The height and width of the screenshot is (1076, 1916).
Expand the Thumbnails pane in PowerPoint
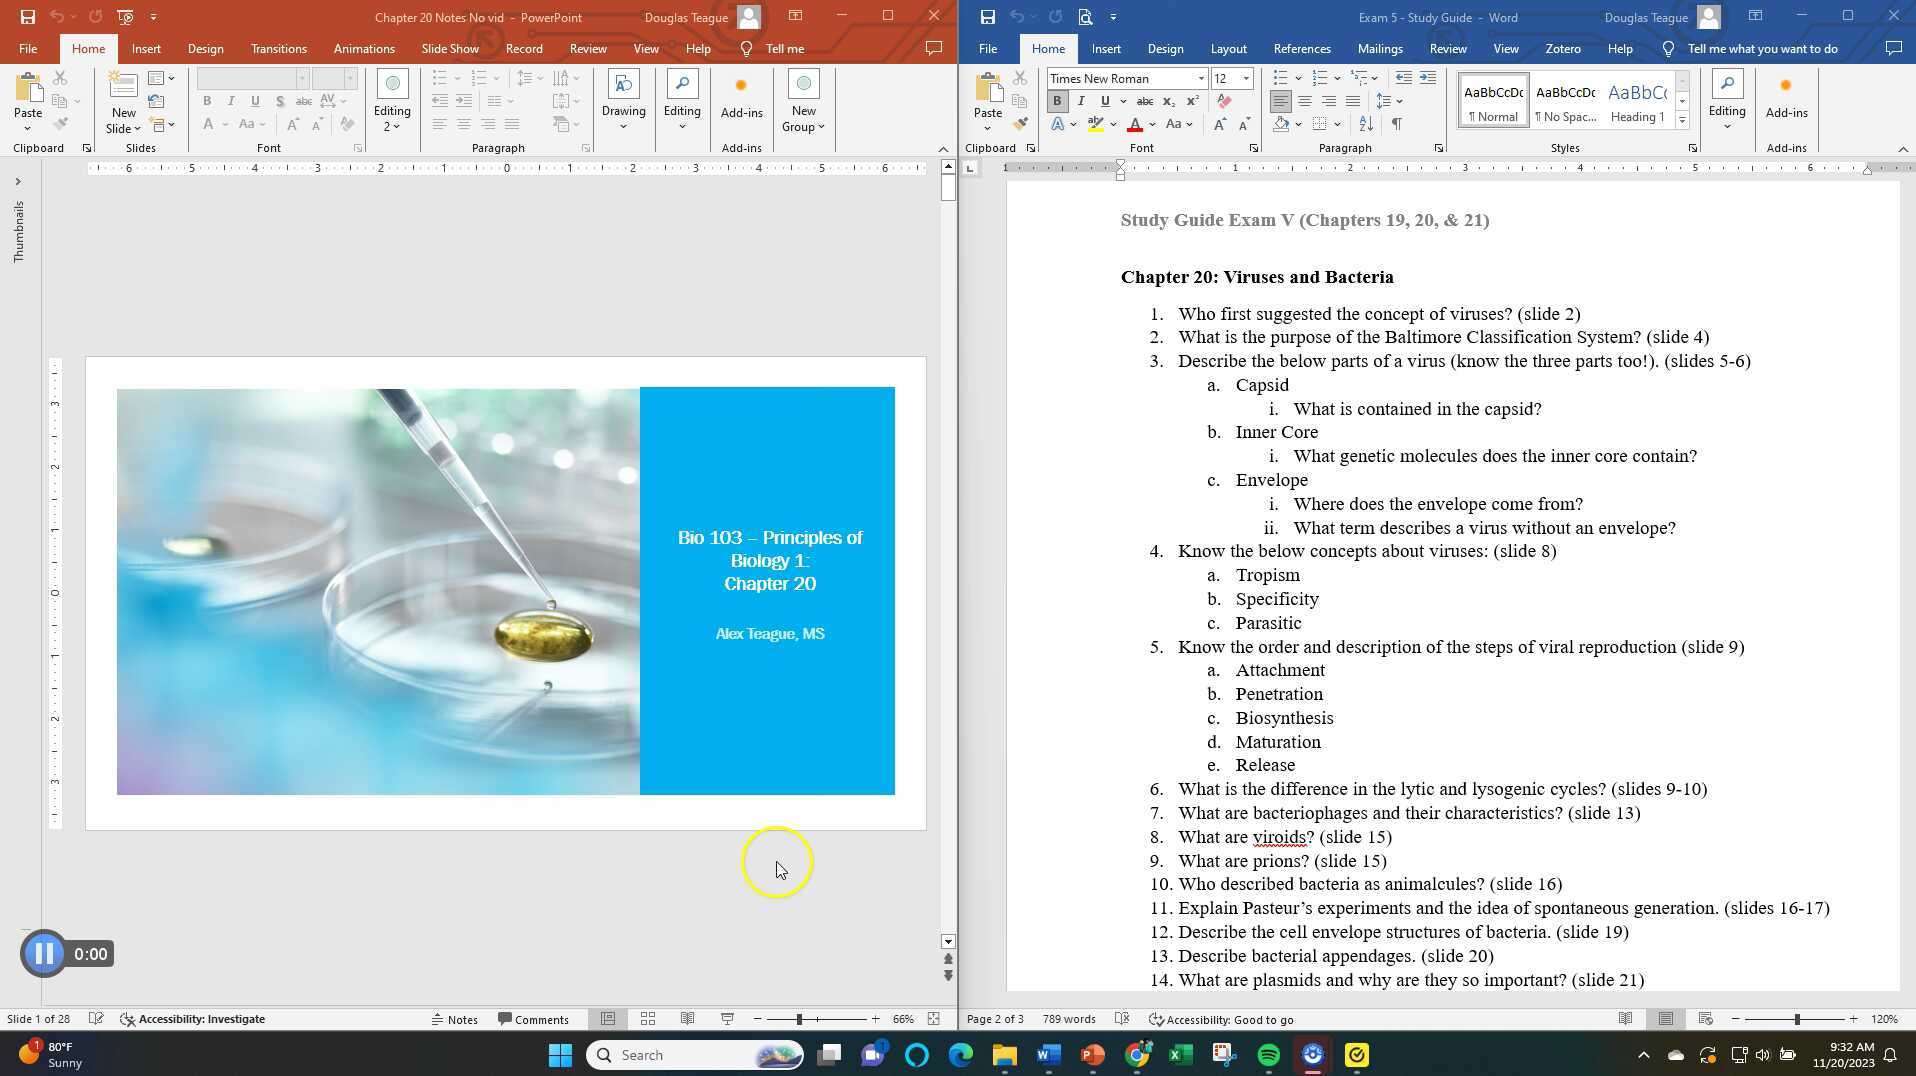coord(18,182)
